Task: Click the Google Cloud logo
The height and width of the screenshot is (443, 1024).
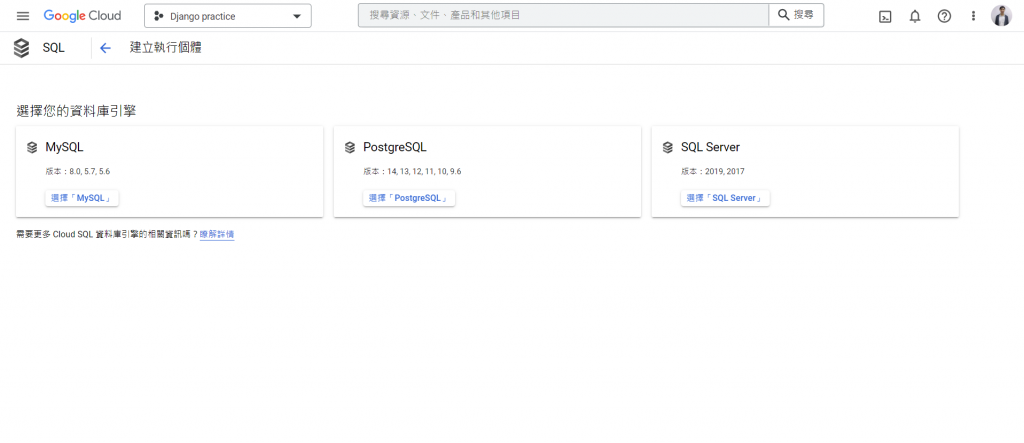Action: coord(82,16)
